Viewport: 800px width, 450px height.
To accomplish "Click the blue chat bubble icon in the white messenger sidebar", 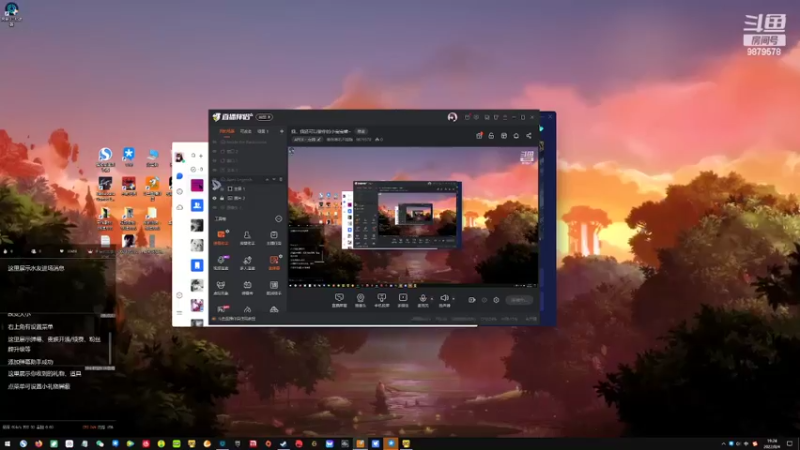I will [x=180, y=176].
